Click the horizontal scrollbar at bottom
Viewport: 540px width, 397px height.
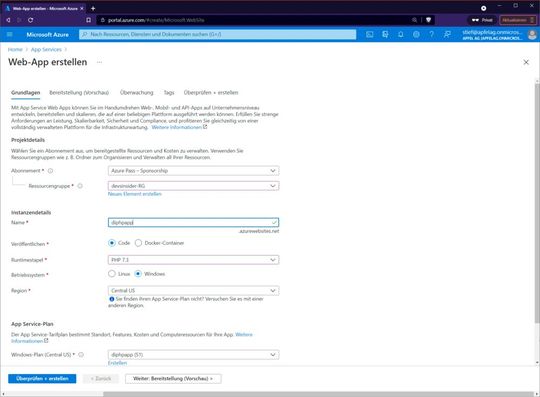318,394
